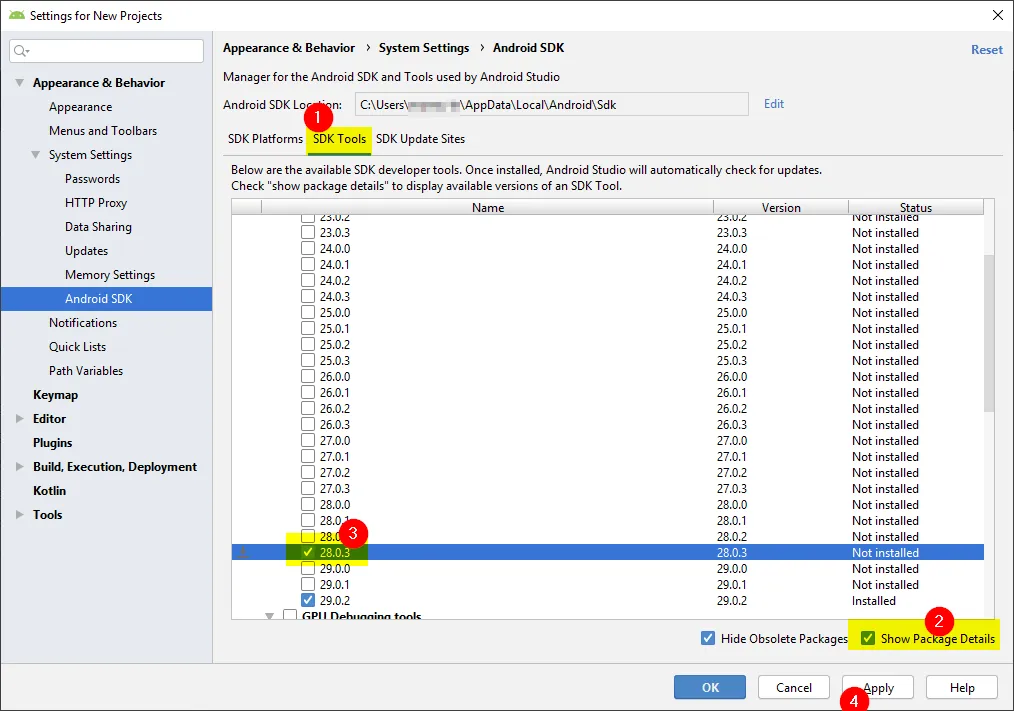Click Edit next to Android SDK Location
This screenshot has height=711, width=1014.
click(773, 104)
